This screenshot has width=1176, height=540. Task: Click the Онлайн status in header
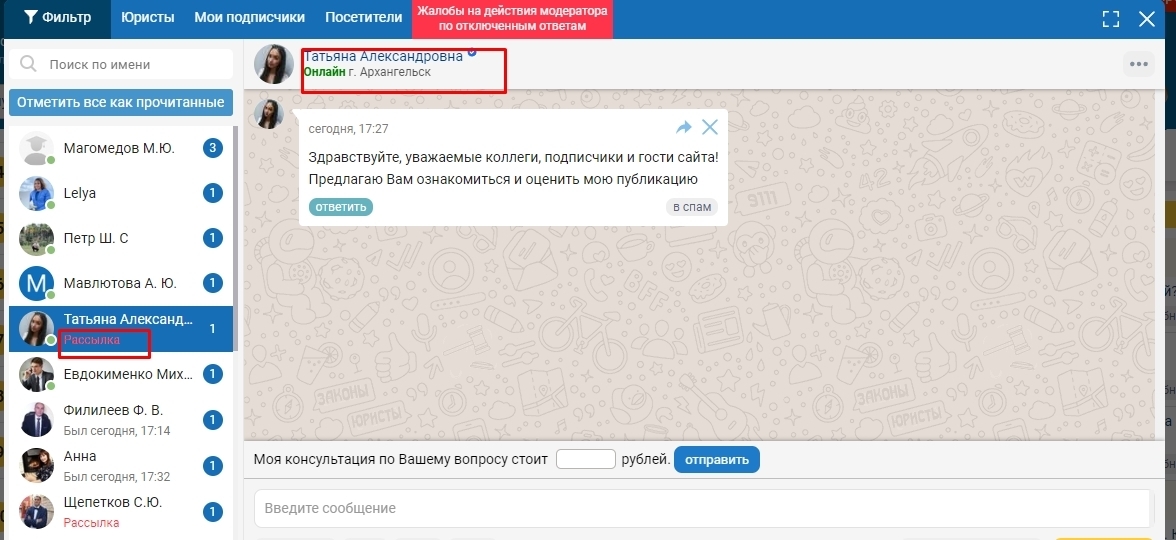point(325,73)
